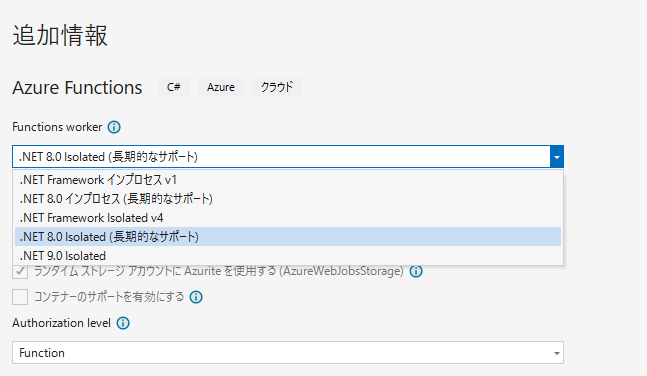This screenshot has height=376, width=647.
Task: Collapse the Functions worker dropdown arrow
Action: click(x=557, y=157)
